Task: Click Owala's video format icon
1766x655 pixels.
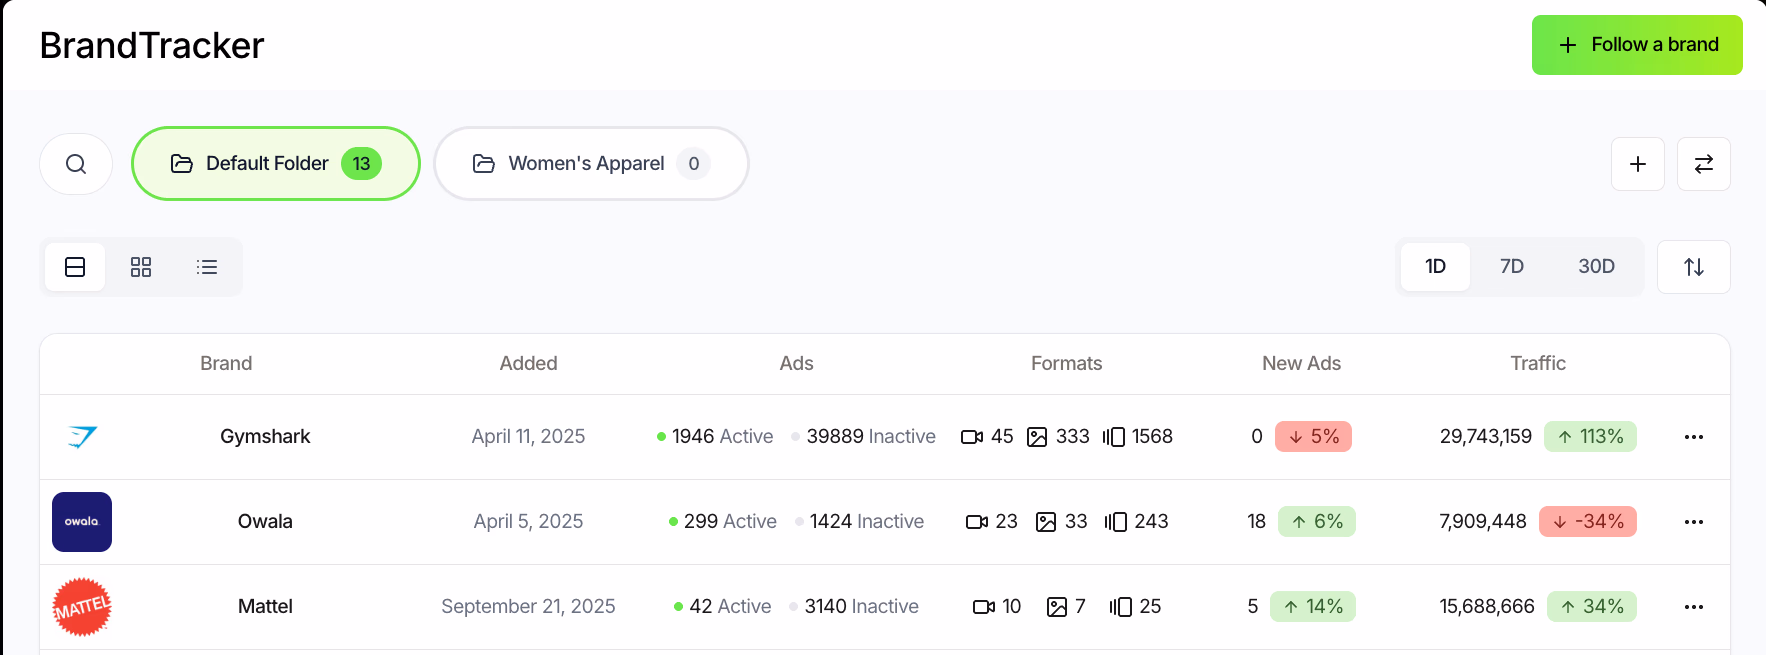Action: (977, 522)
